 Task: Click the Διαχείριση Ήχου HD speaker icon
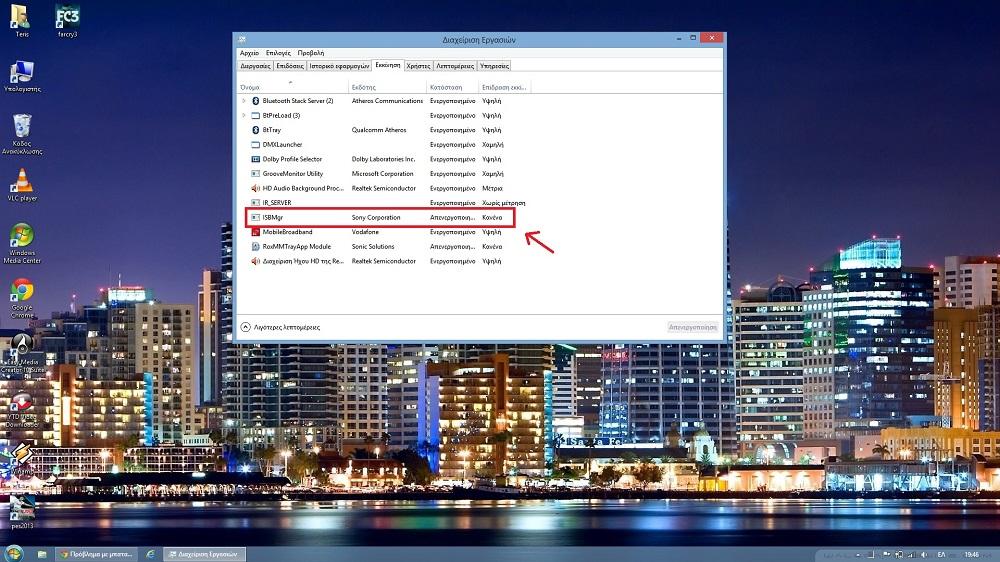click(x=256, y=261)
